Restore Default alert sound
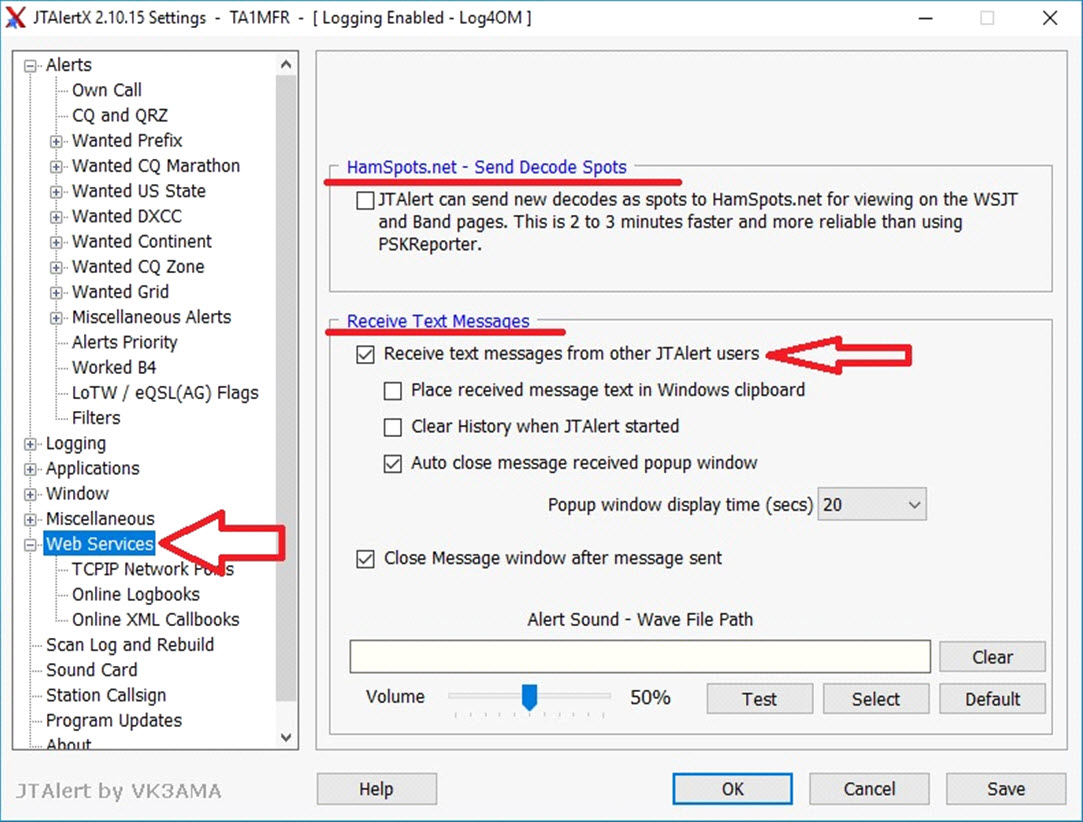This screenshot has width=1083, height=822. coord(992,699)
